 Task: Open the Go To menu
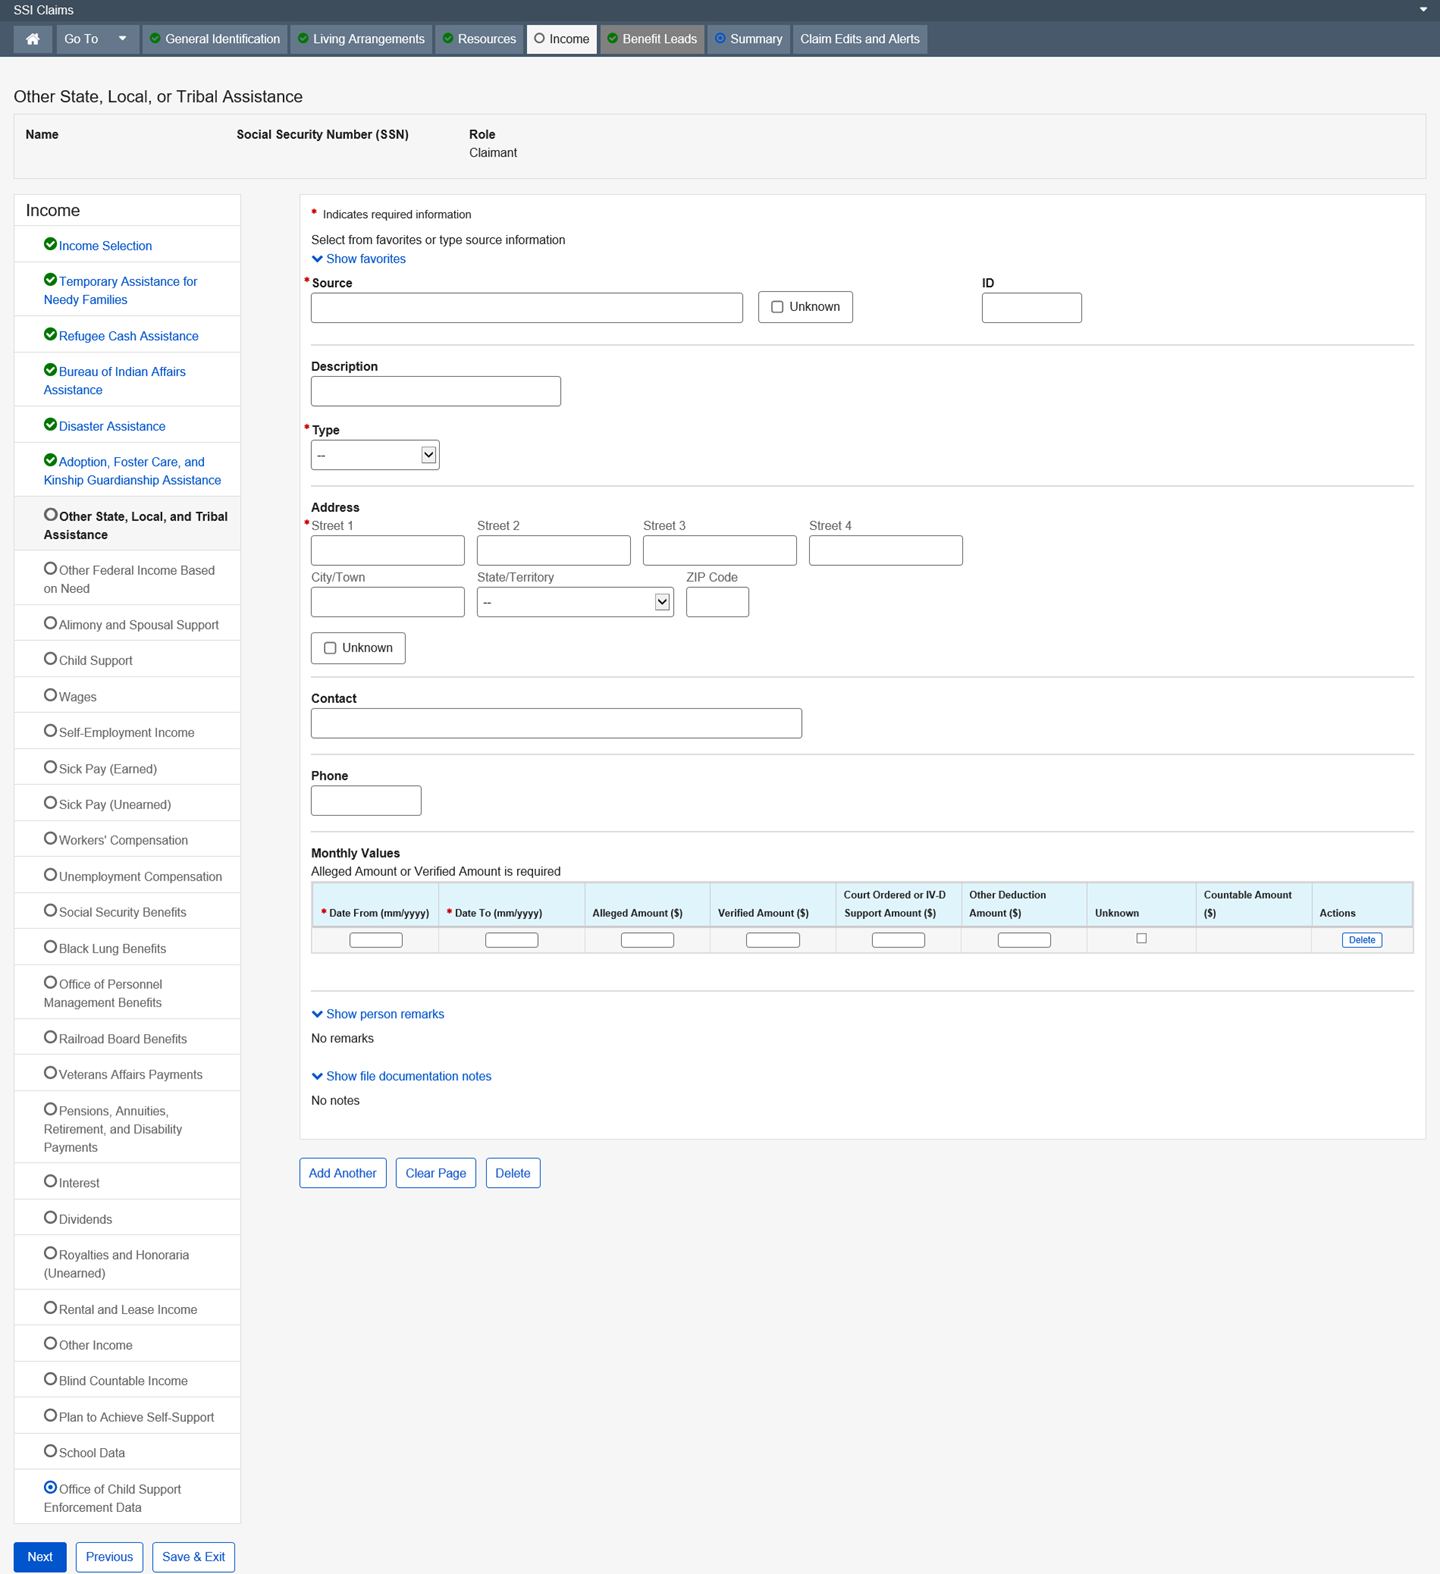(x=96, y=39)
